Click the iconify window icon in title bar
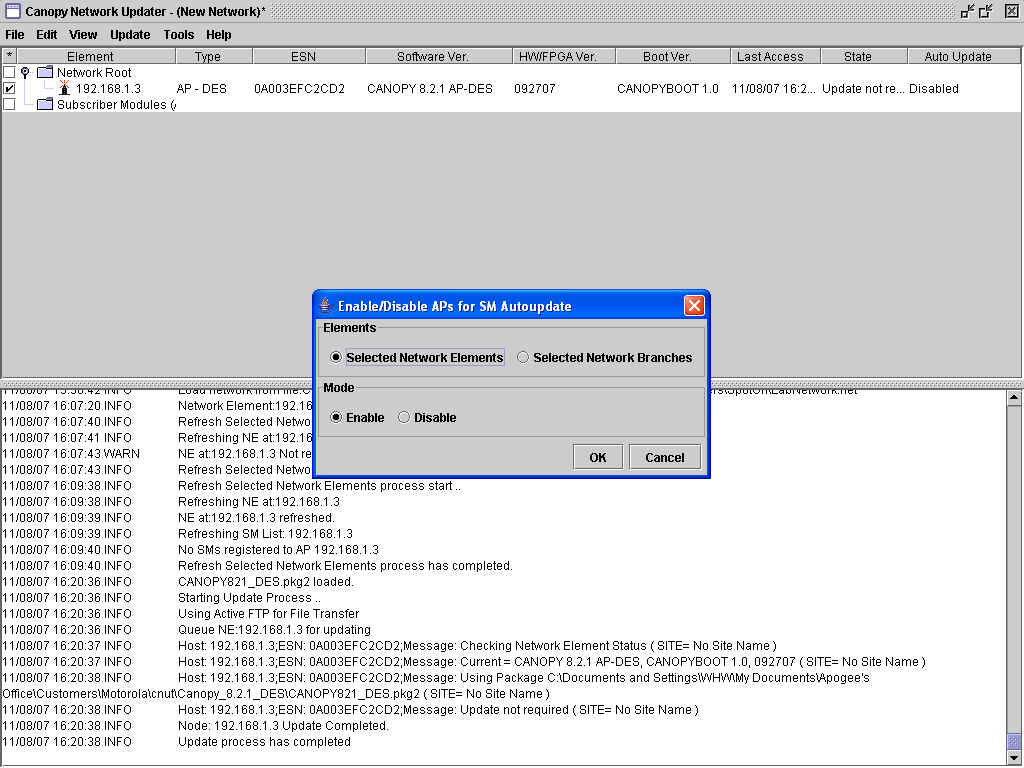Viewport: 1024px width, 768px height. coord(967,11)
